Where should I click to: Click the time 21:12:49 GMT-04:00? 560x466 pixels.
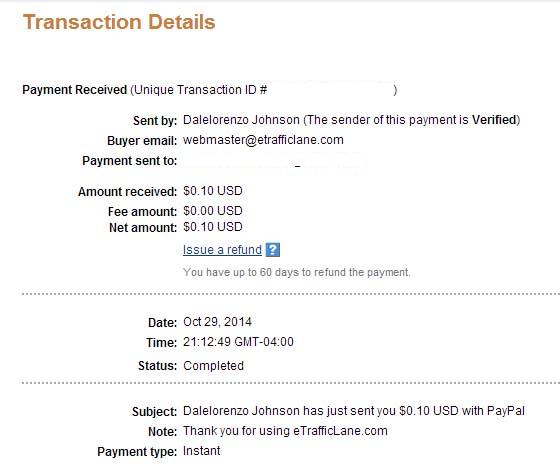[x=238, y=342]
